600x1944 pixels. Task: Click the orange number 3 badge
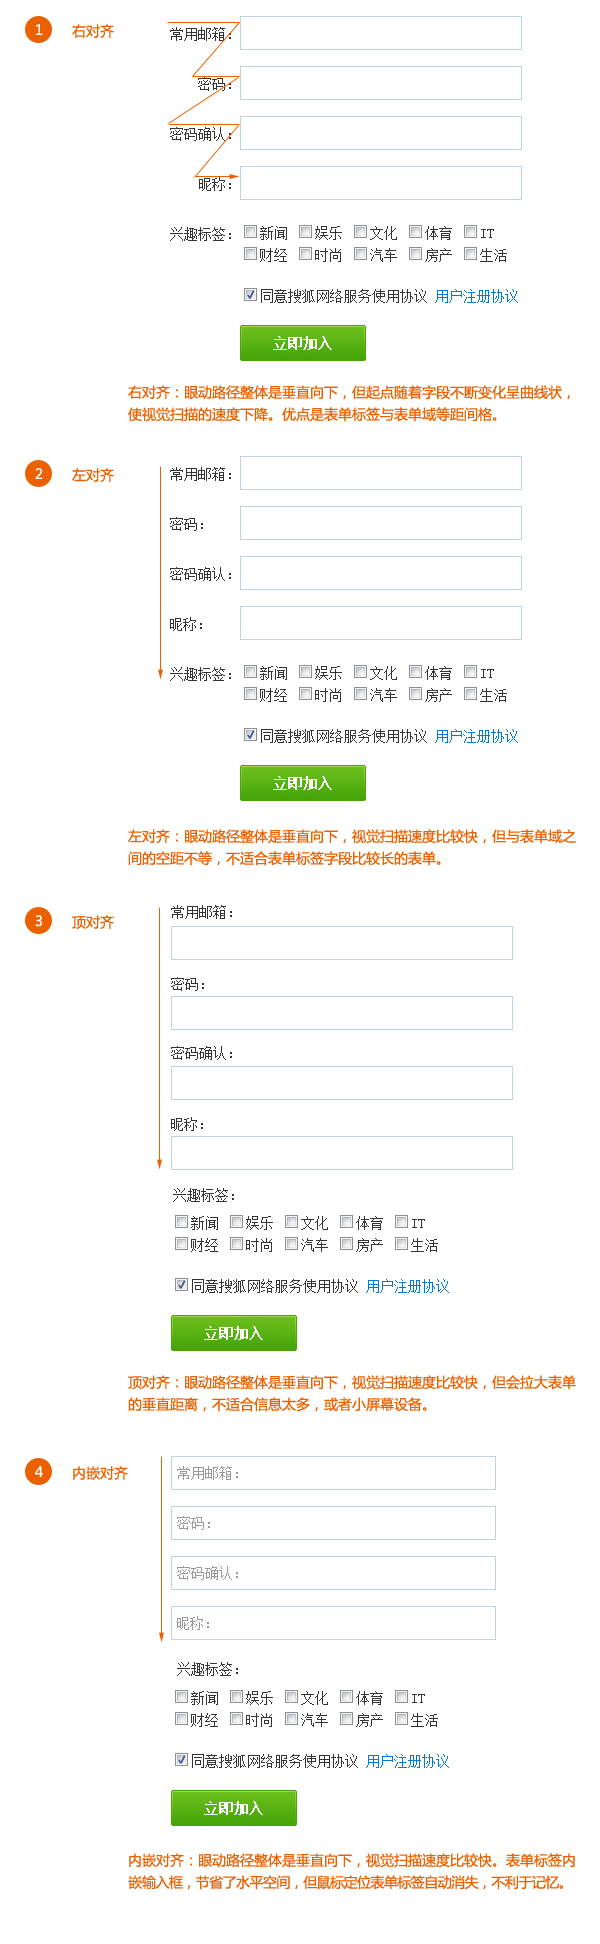point(38,921)
